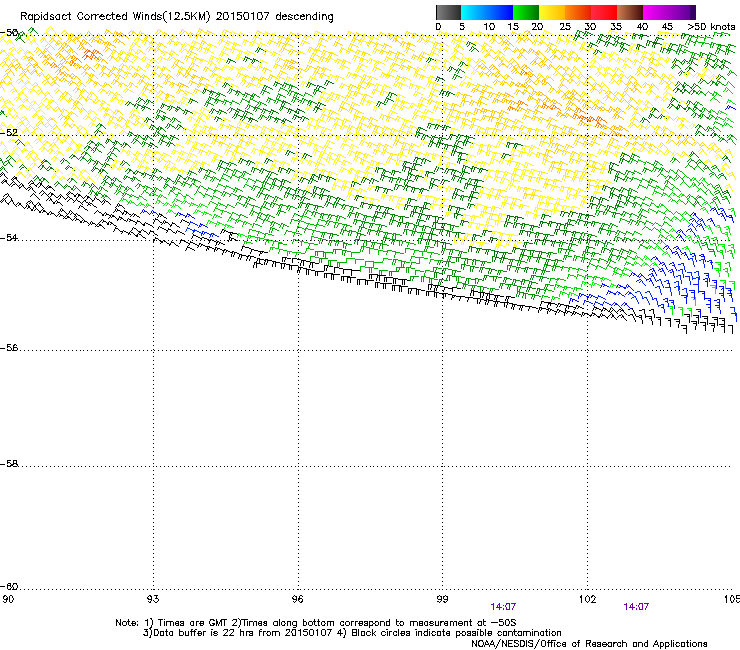
Task: Click the NOAA/NESDIS credit text
Action: tap(589, 644)
